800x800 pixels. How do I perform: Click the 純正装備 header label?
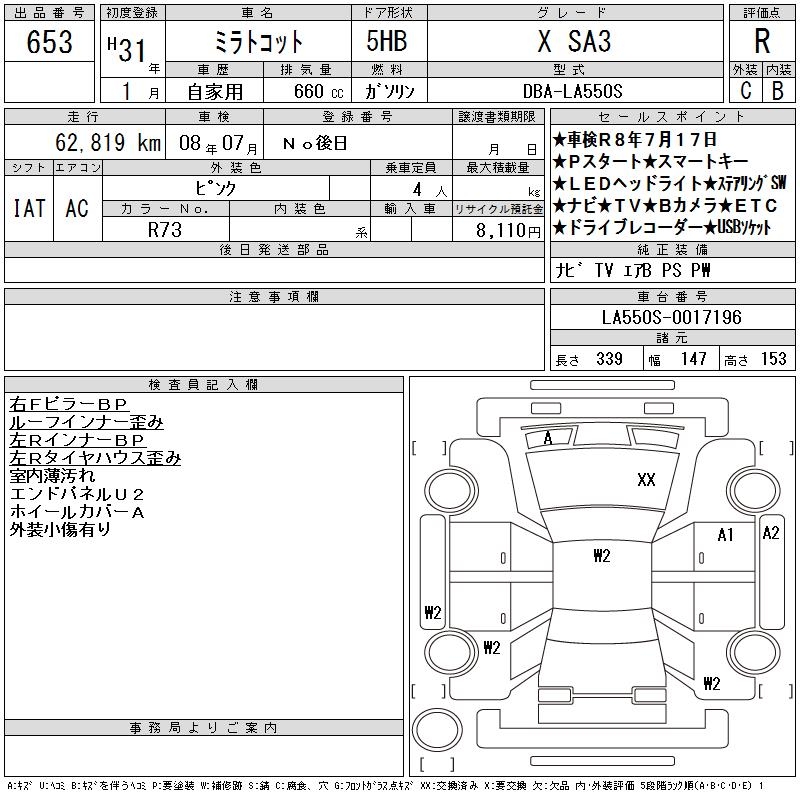[x=672, y=249]
